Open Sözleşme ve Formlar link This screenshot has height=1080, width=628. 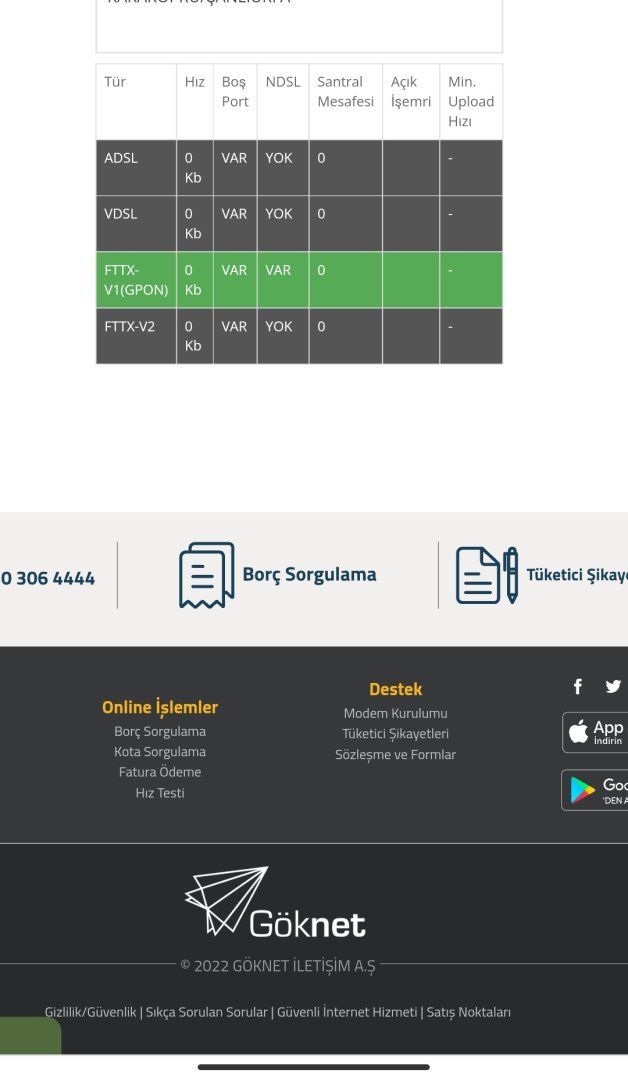[395, 754]
